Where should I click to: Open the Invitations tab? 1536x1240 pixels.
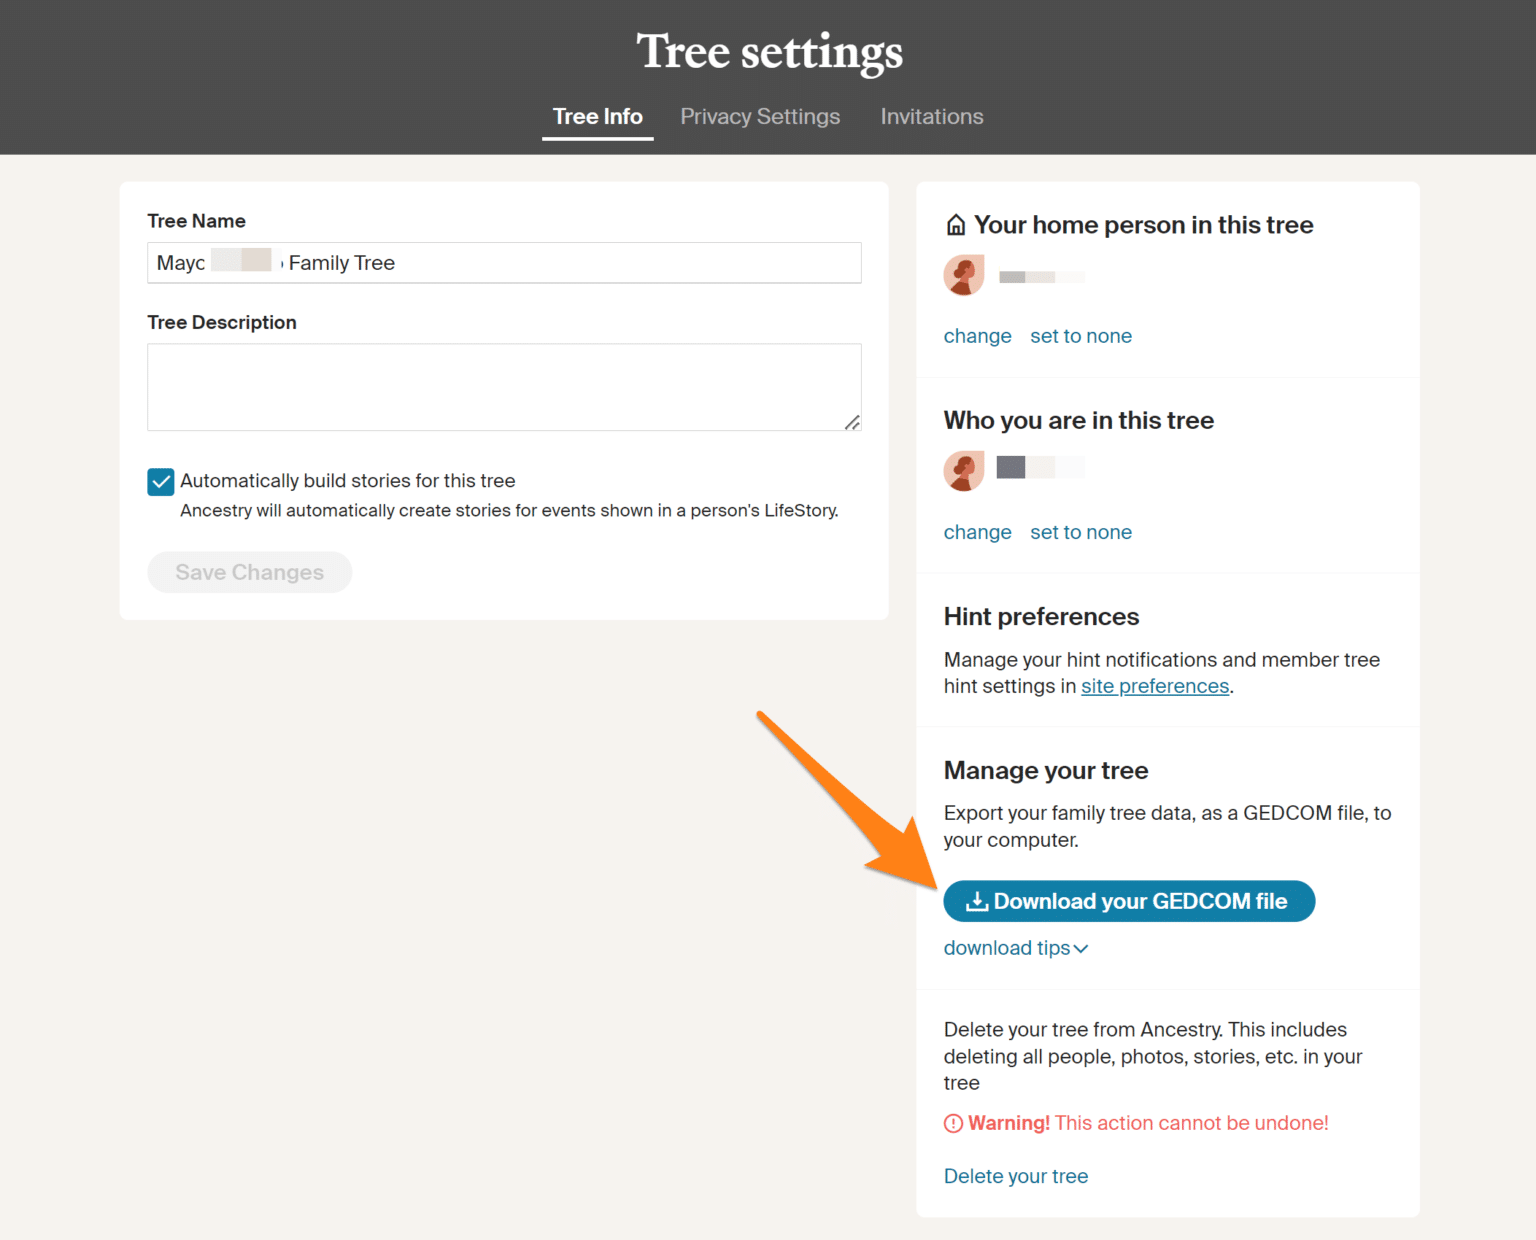click(x=931, y=116)
